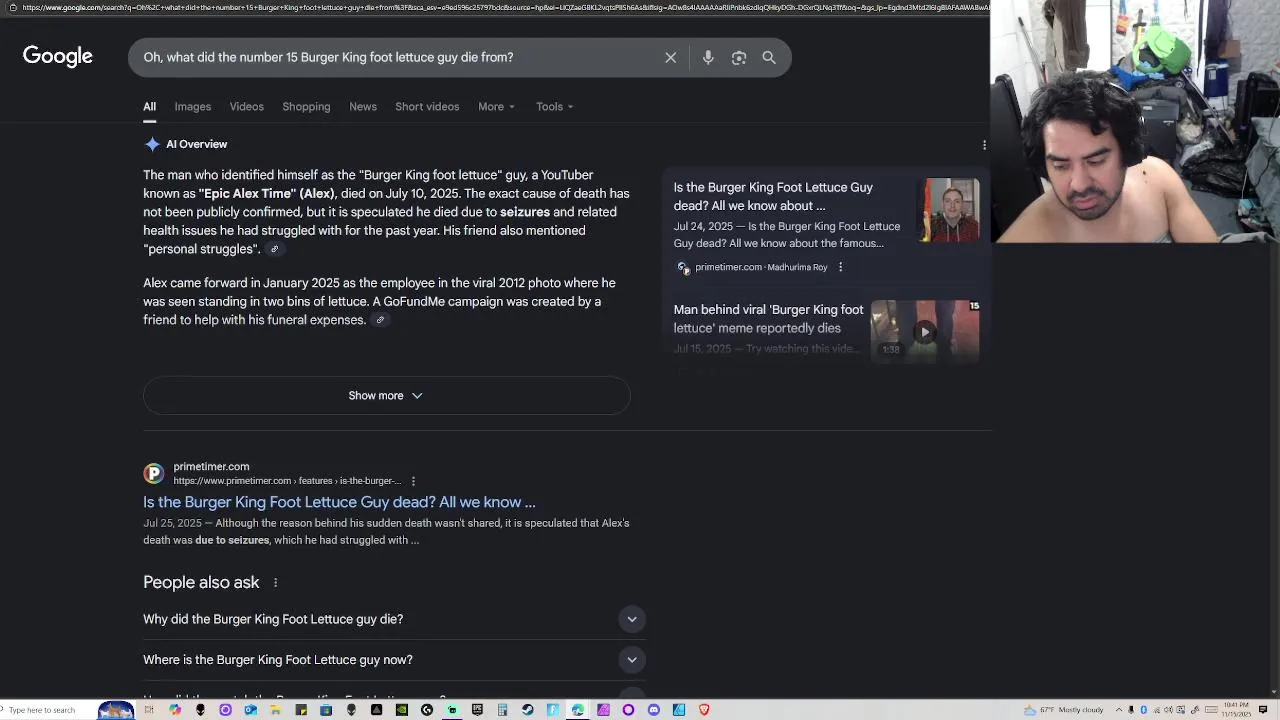Open the AI Overview three-dot menu

tap(984, 145)
